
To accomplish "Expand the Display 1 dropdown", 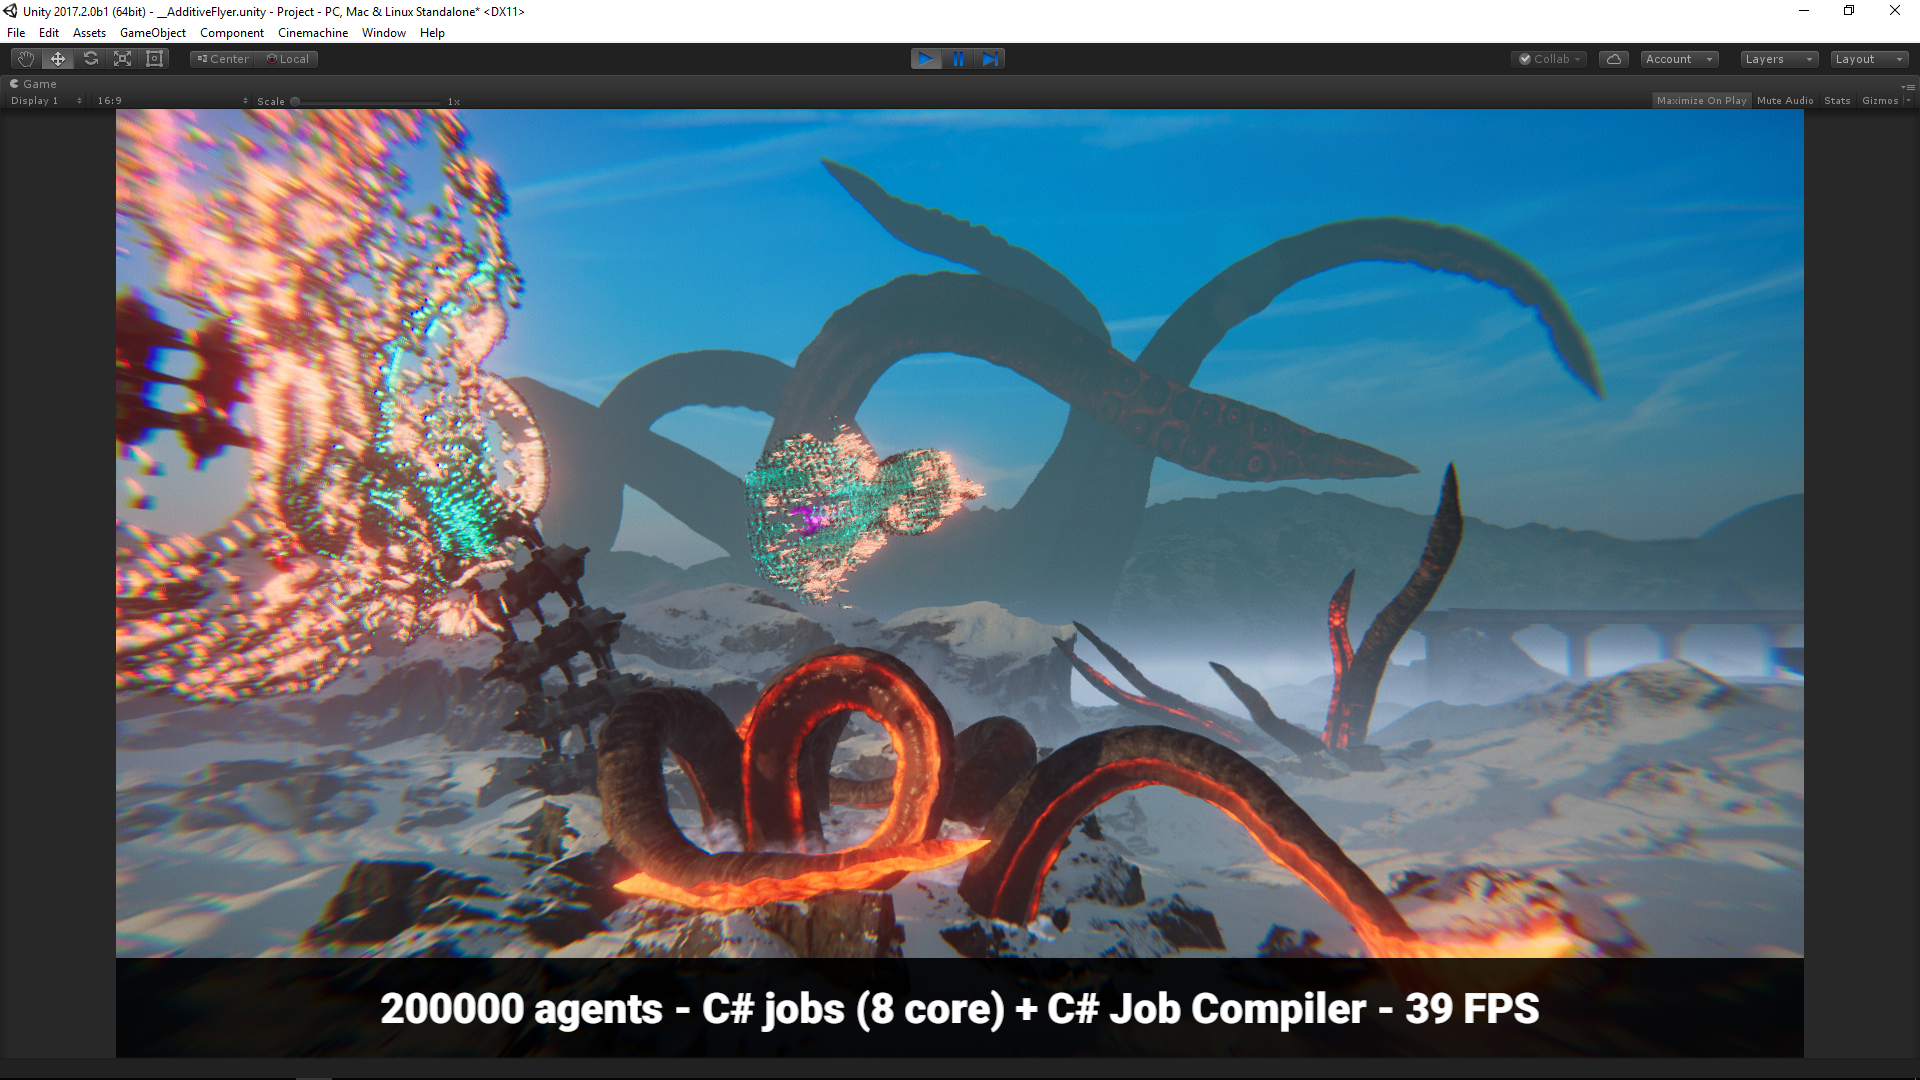I will (x=45, y=101).
